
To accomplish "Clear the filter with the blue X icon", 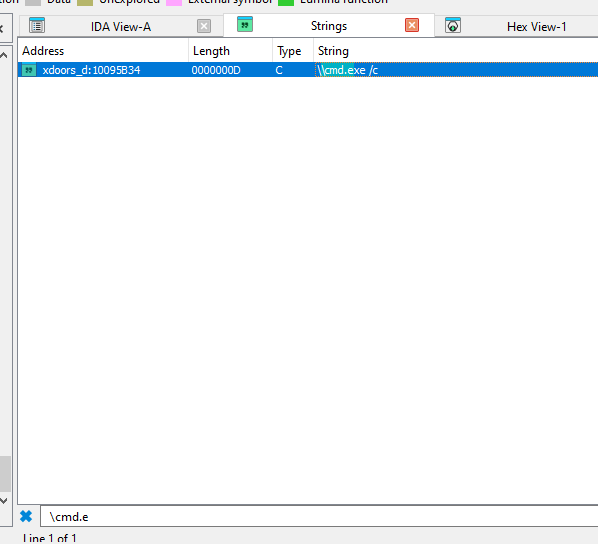I will click(x=26, y=516).
